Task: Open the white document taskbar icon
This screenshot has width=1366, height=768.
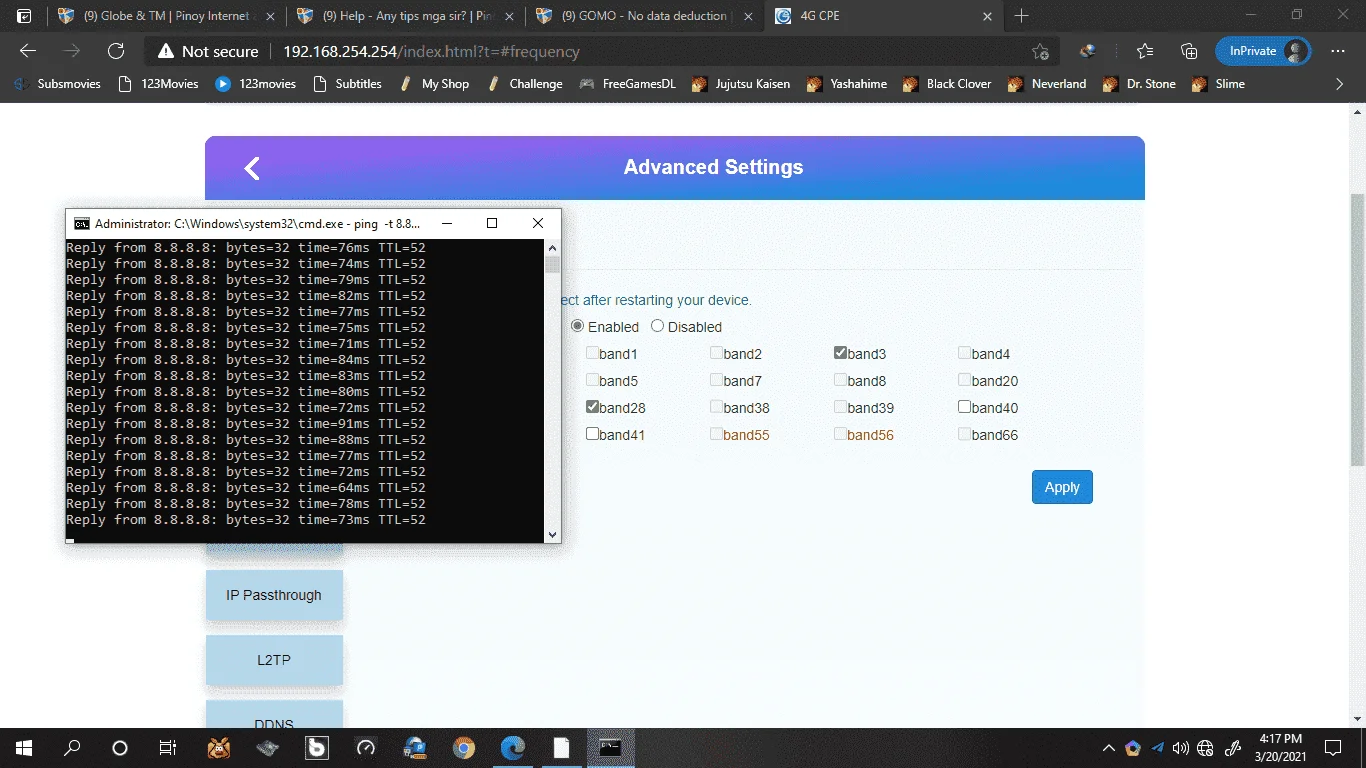Action: tap(561, 747)
